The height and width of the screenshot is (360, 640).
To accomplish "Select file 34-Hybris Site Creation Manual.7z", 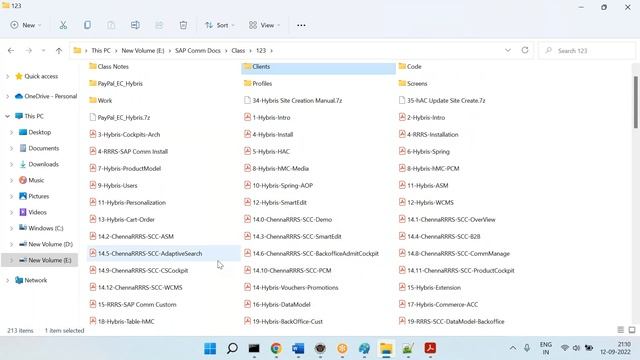I will (293, 100).
